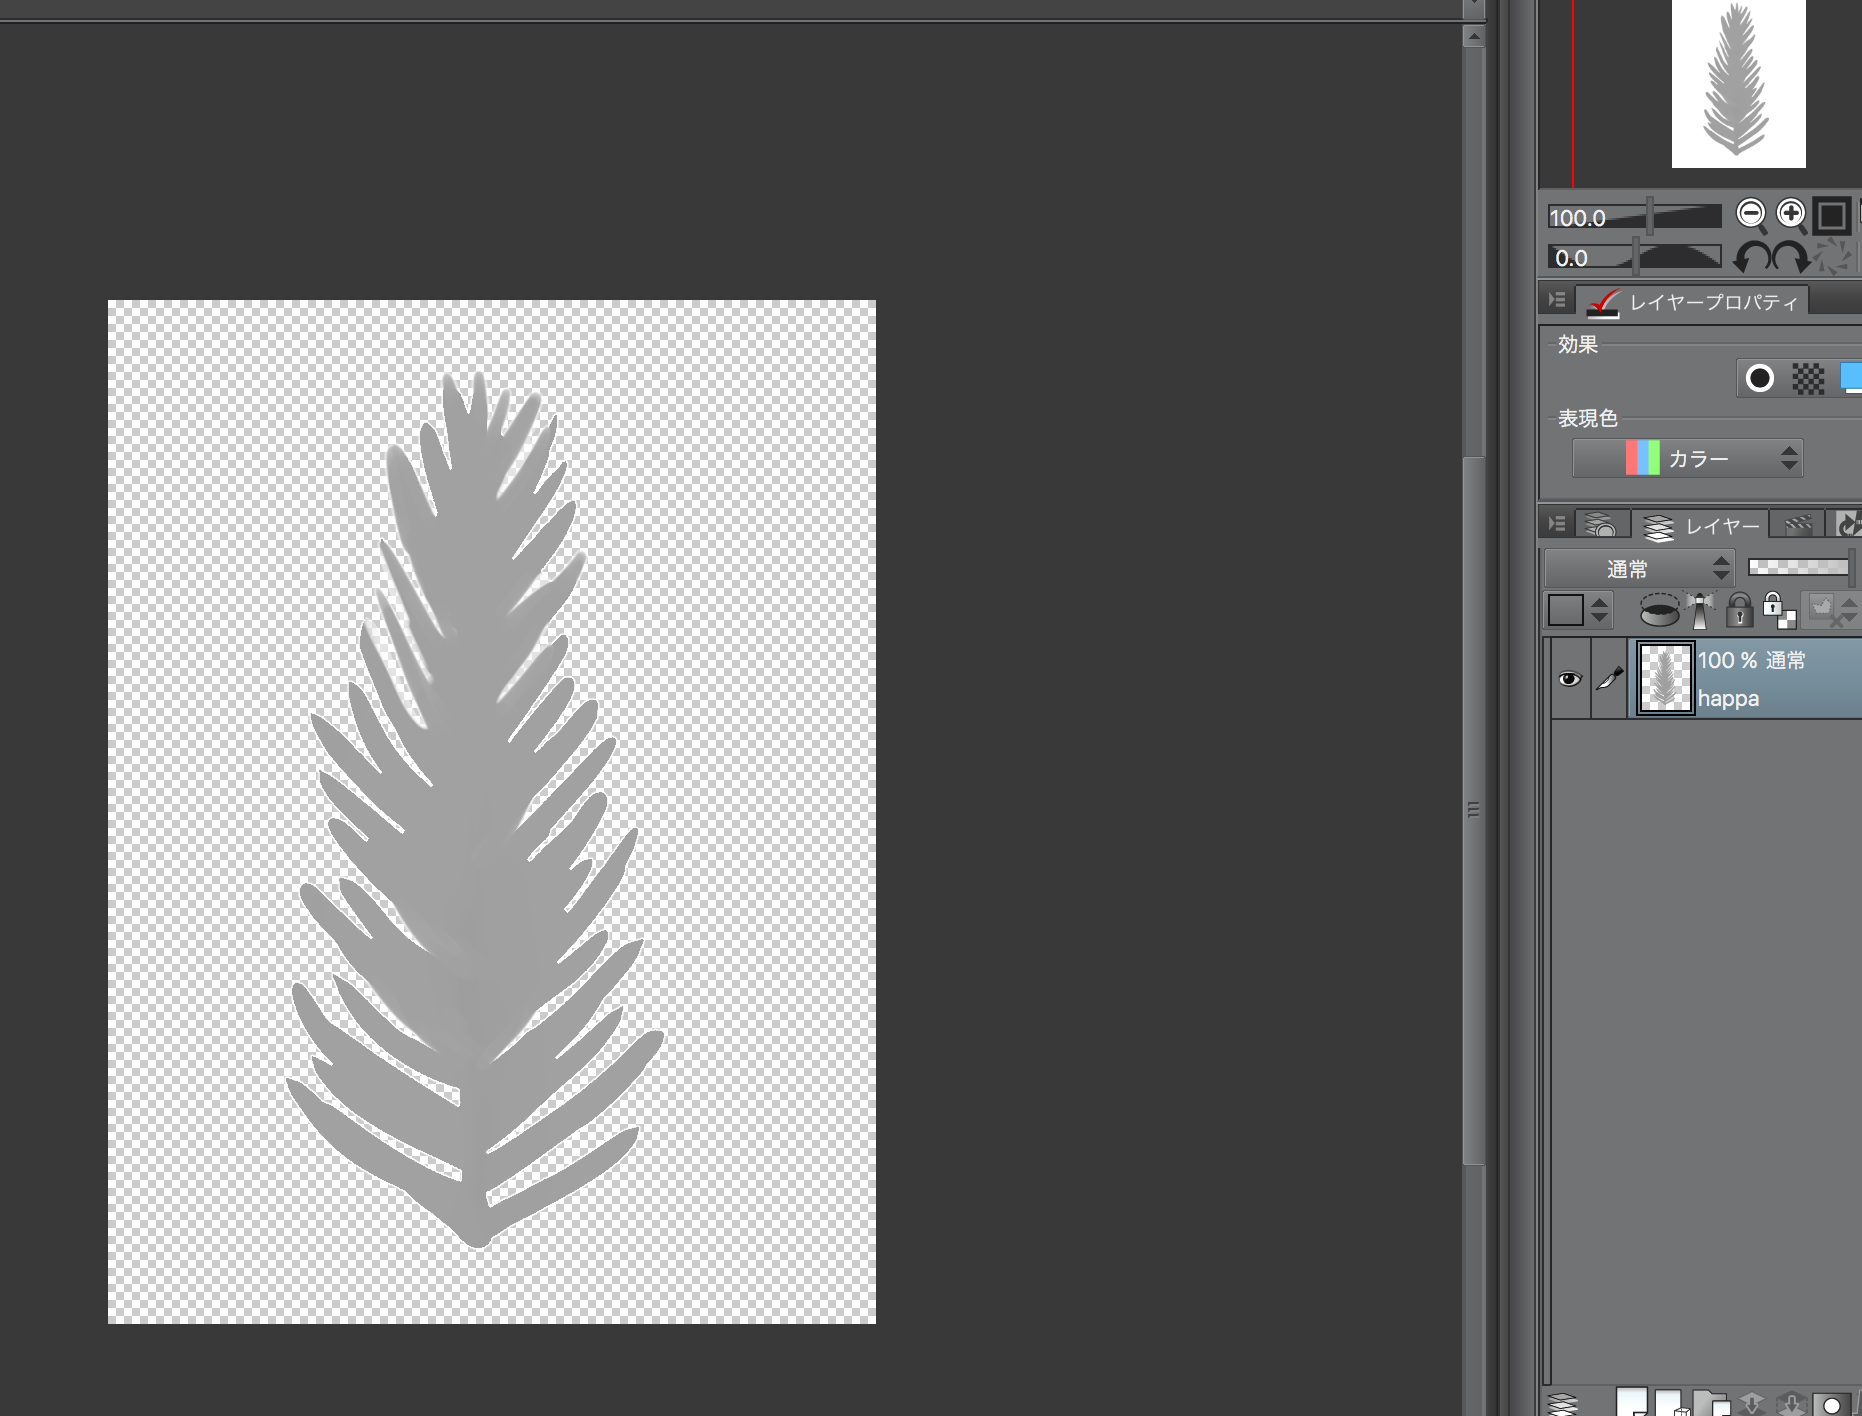Click the zoom in magnifier in Navigator
1862x1416 pixels.
click(x=1791, y=215)
